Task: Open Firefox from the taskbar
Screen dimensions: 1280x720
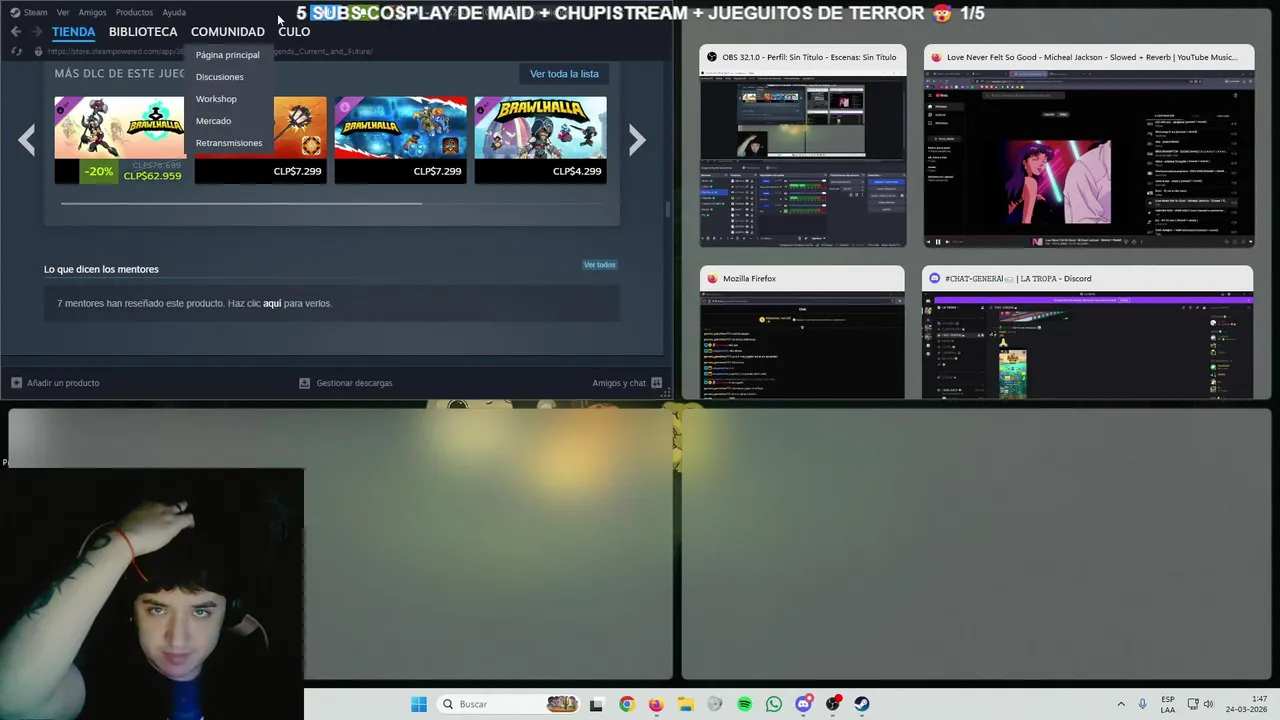Action: [x=656, y=704]
